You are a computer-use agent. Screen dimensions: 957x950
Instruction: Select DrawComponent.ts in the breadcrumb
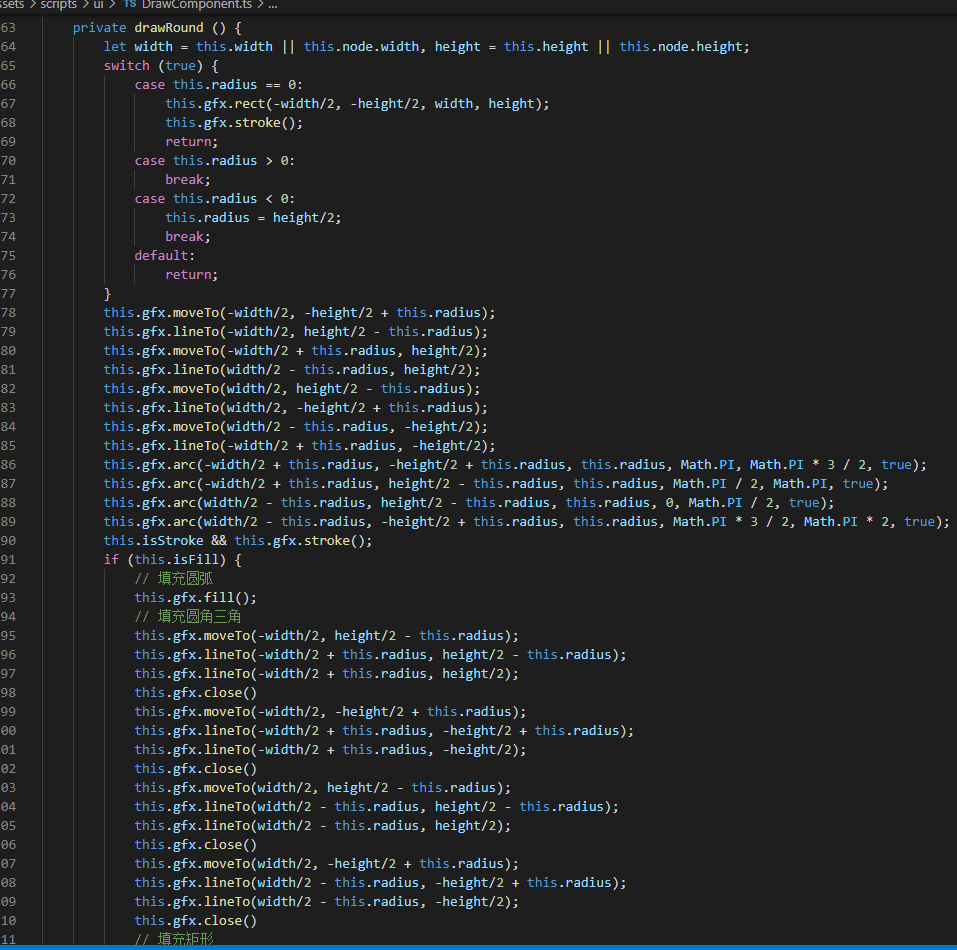[197, 4]
